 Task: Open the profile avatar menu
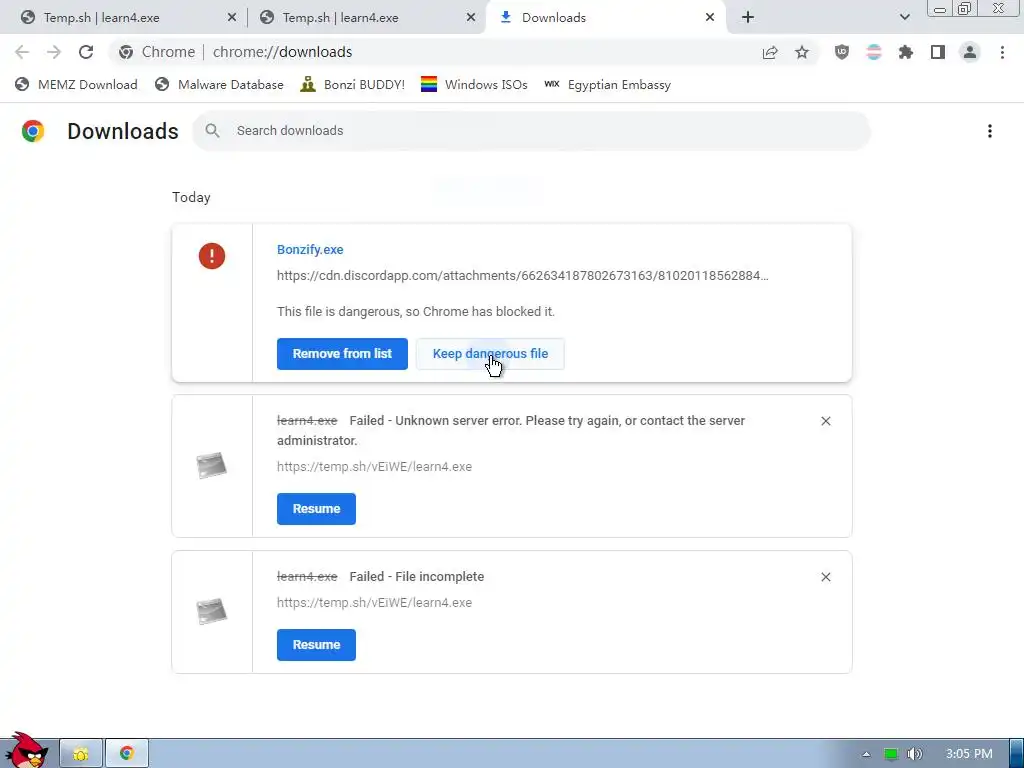970,52
